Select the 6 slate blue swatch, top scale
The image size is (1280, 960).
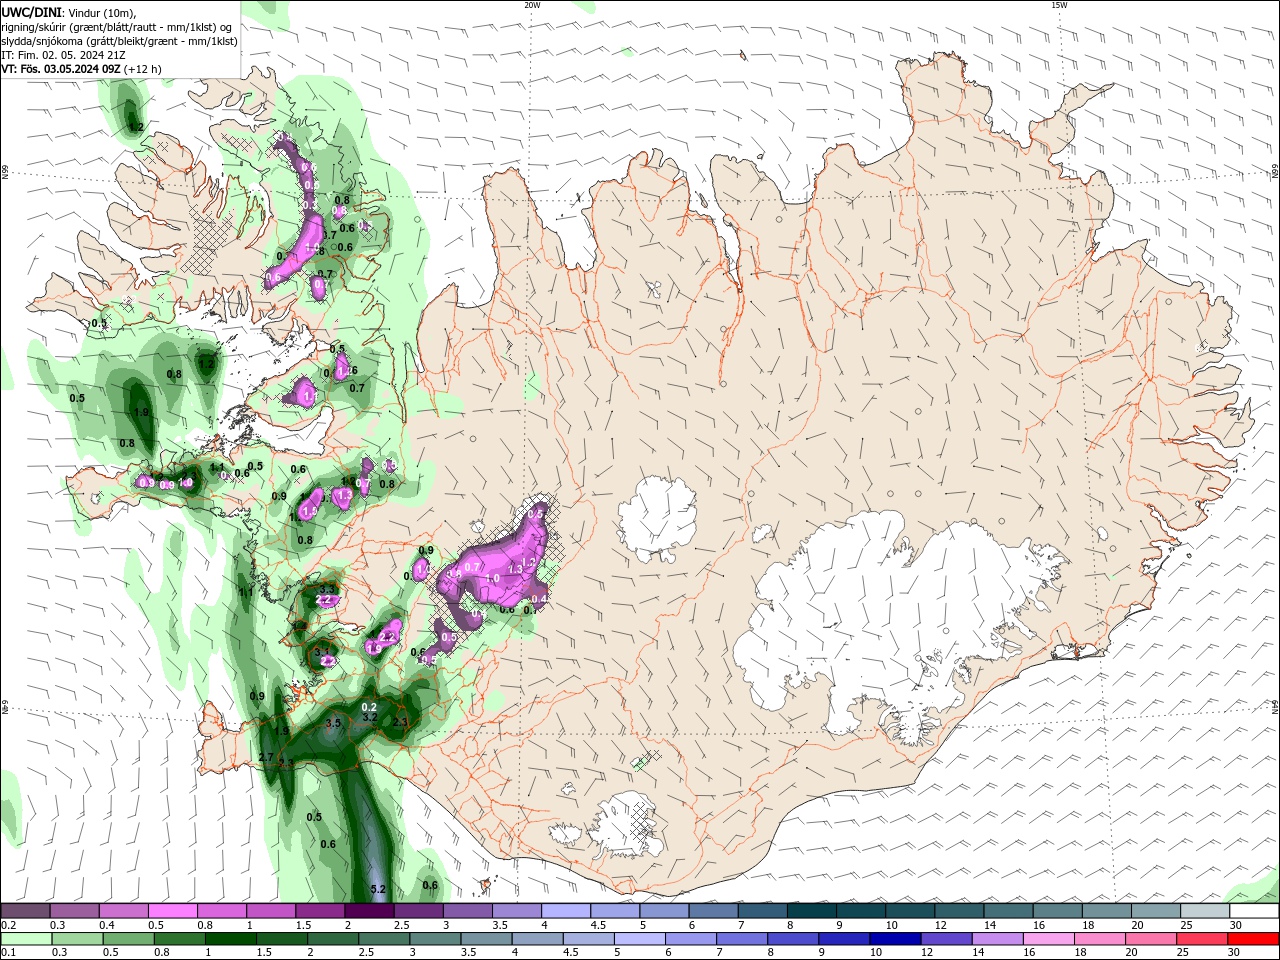[714, 911]
